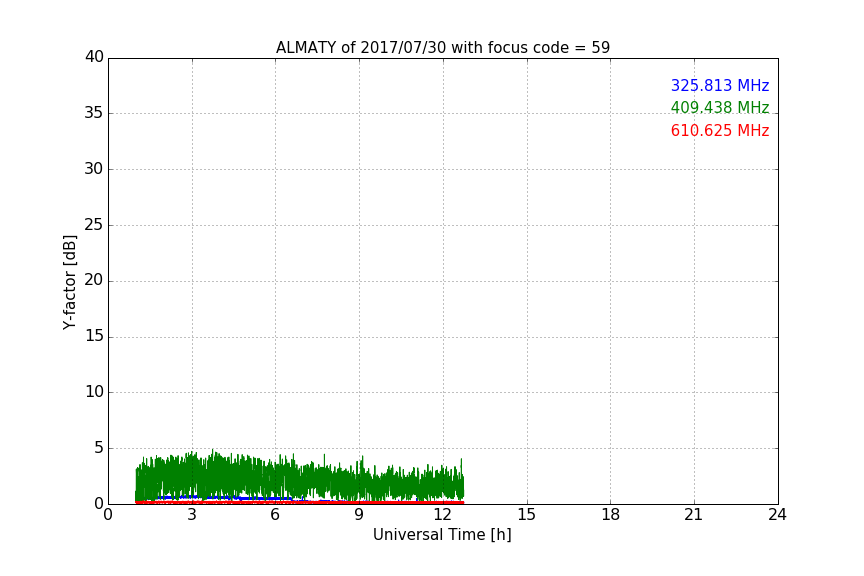Viewport: 864px width, 576px height.
Task: Click y-axis tick label 10
Action: coord(94,392)
